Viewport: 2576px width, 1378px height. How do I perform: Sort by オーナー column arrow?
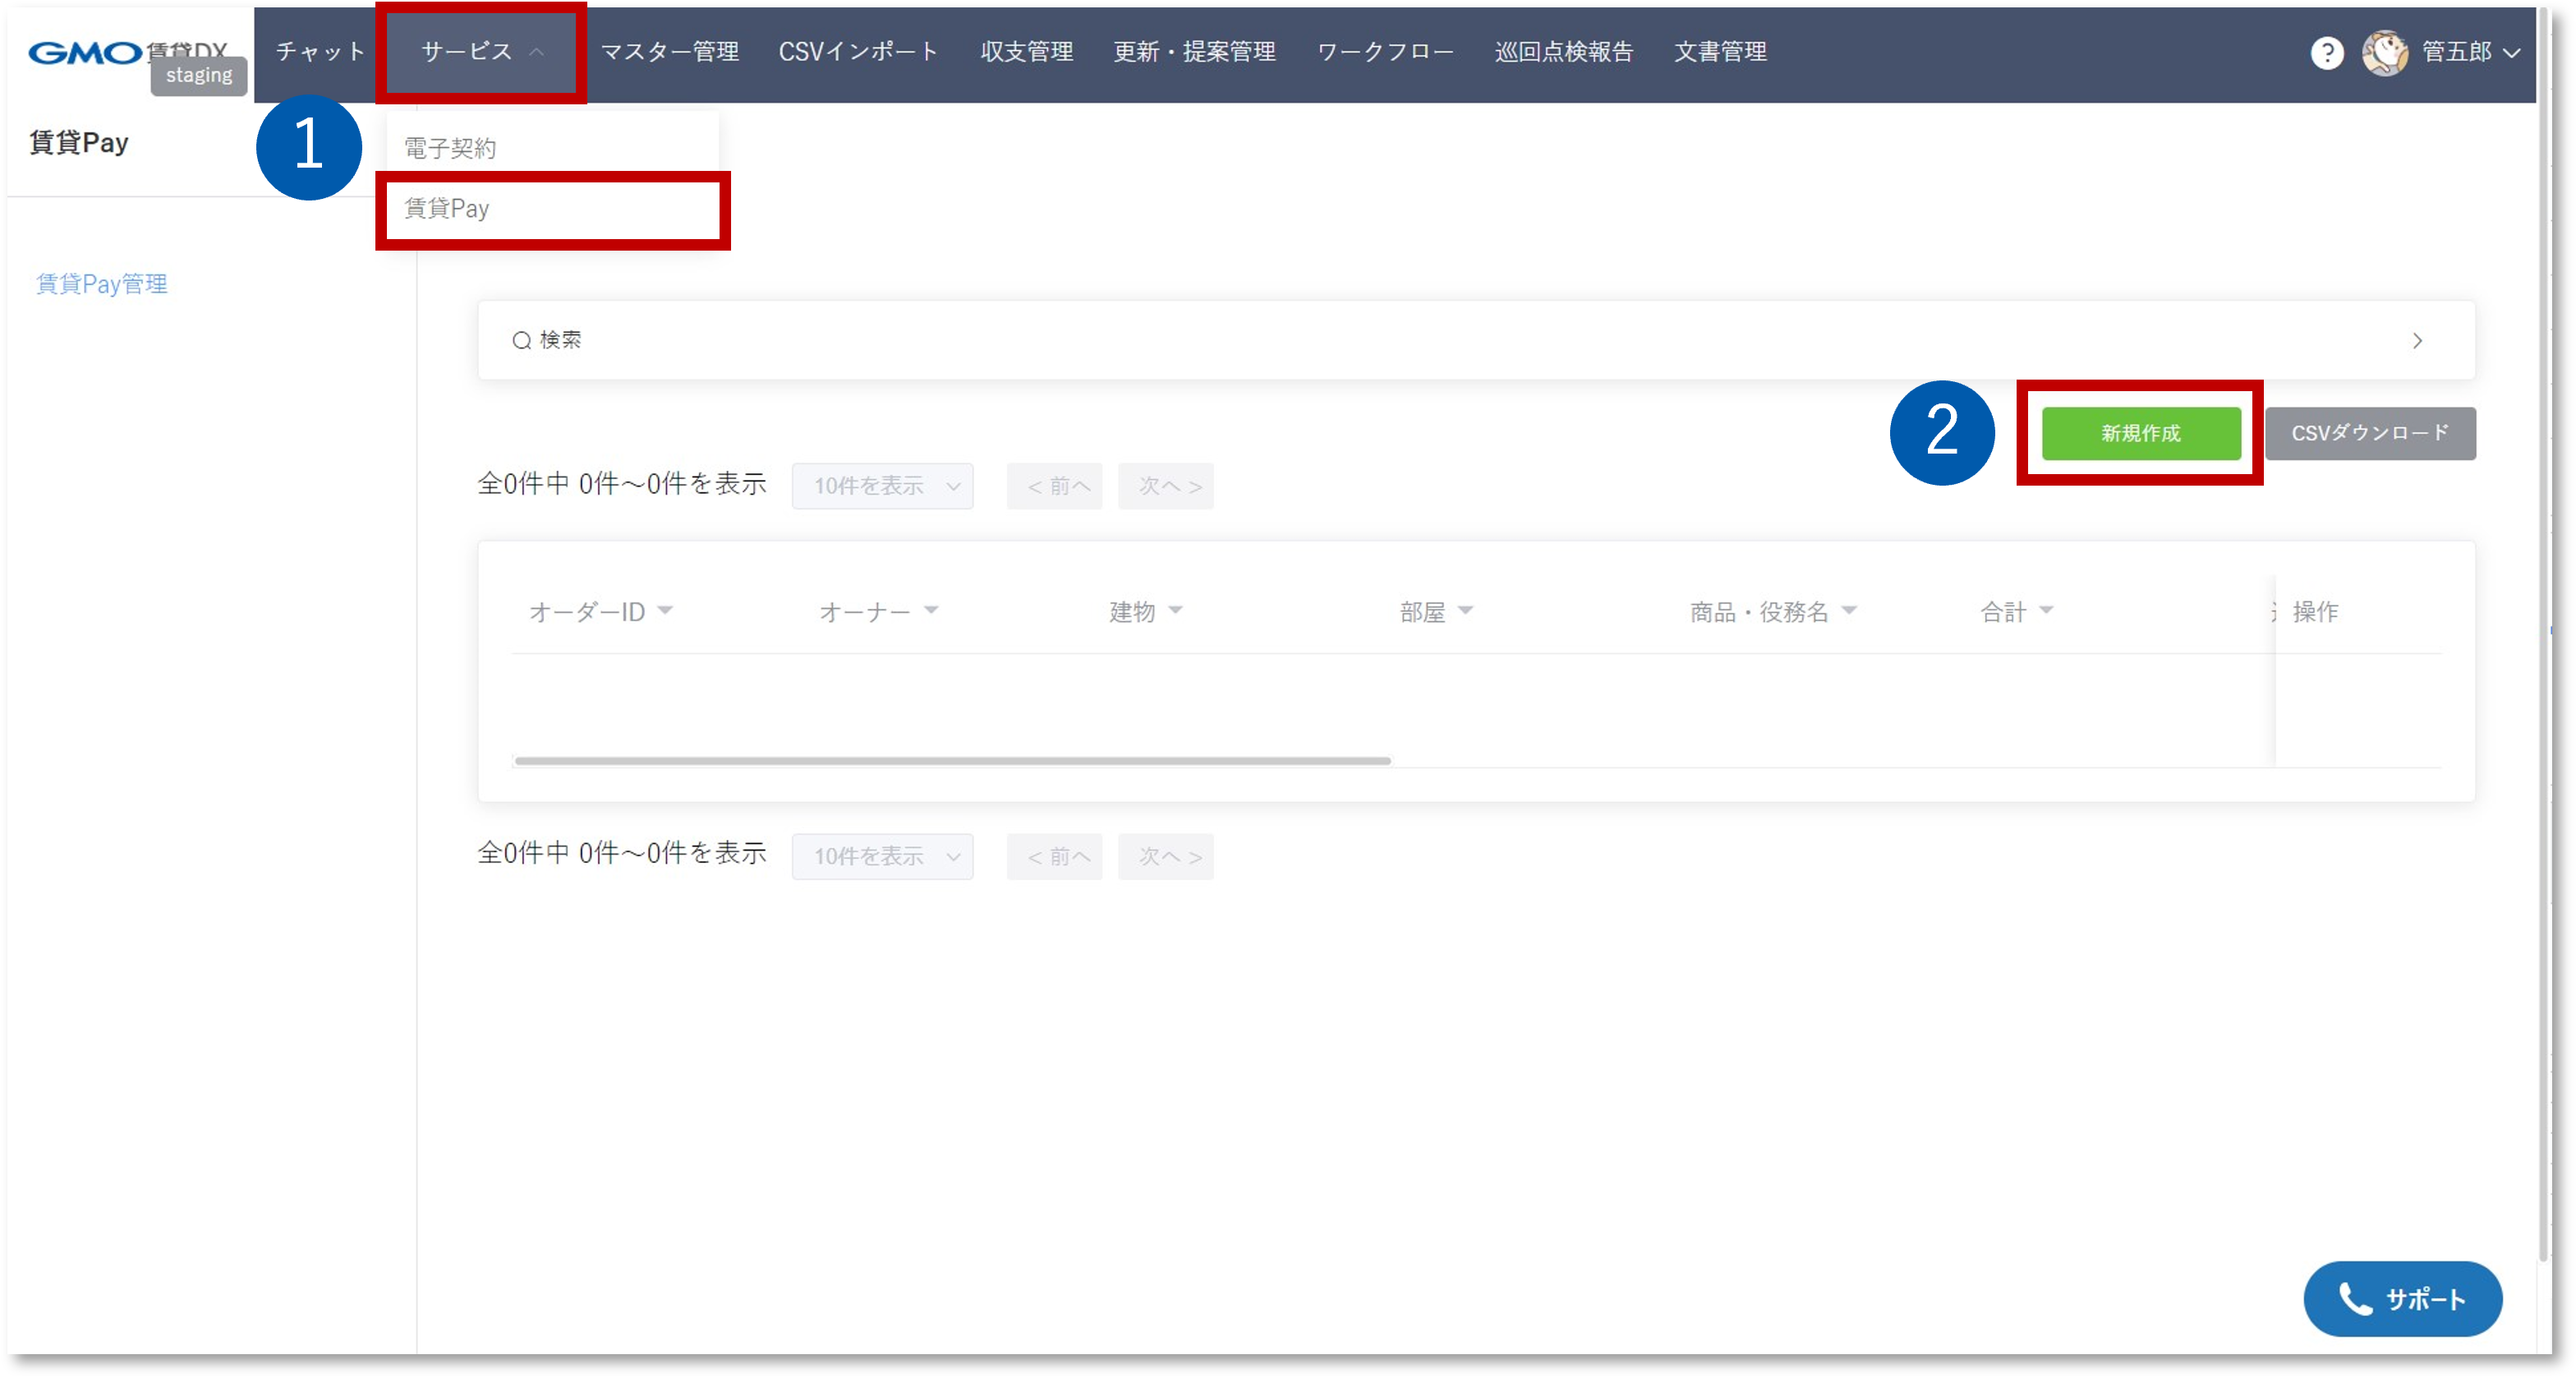click(931, 610)
